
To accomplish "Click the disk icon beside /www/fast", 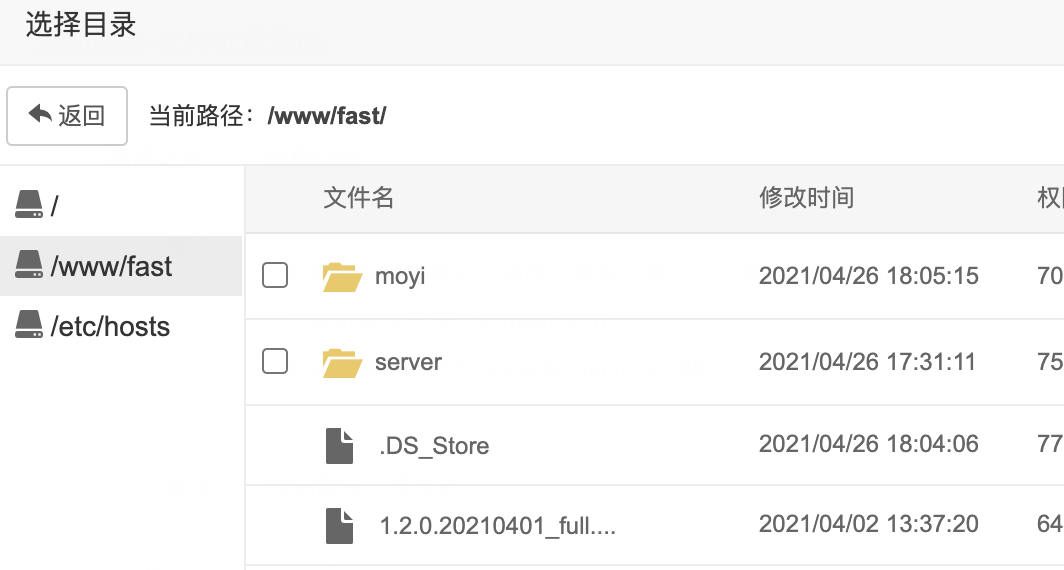I will [28, 265].
